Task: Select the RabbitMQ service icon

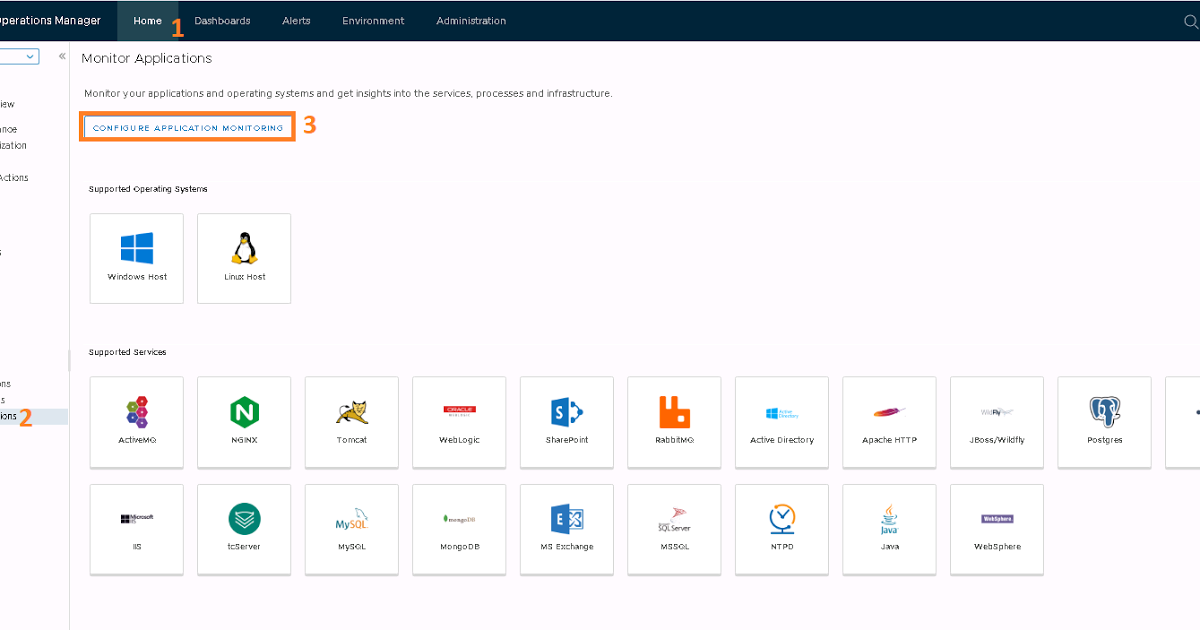Action: pos(674,421)
